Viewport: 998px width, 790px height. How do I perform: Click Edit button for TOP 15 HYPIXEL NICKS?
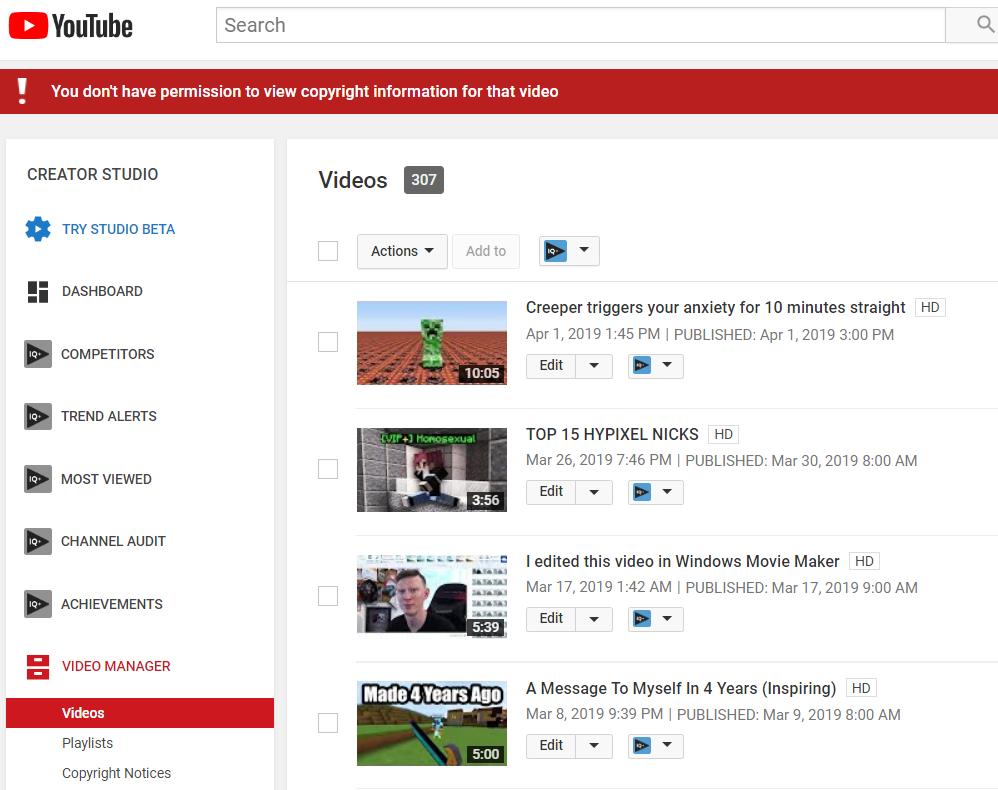click(551, 492)
